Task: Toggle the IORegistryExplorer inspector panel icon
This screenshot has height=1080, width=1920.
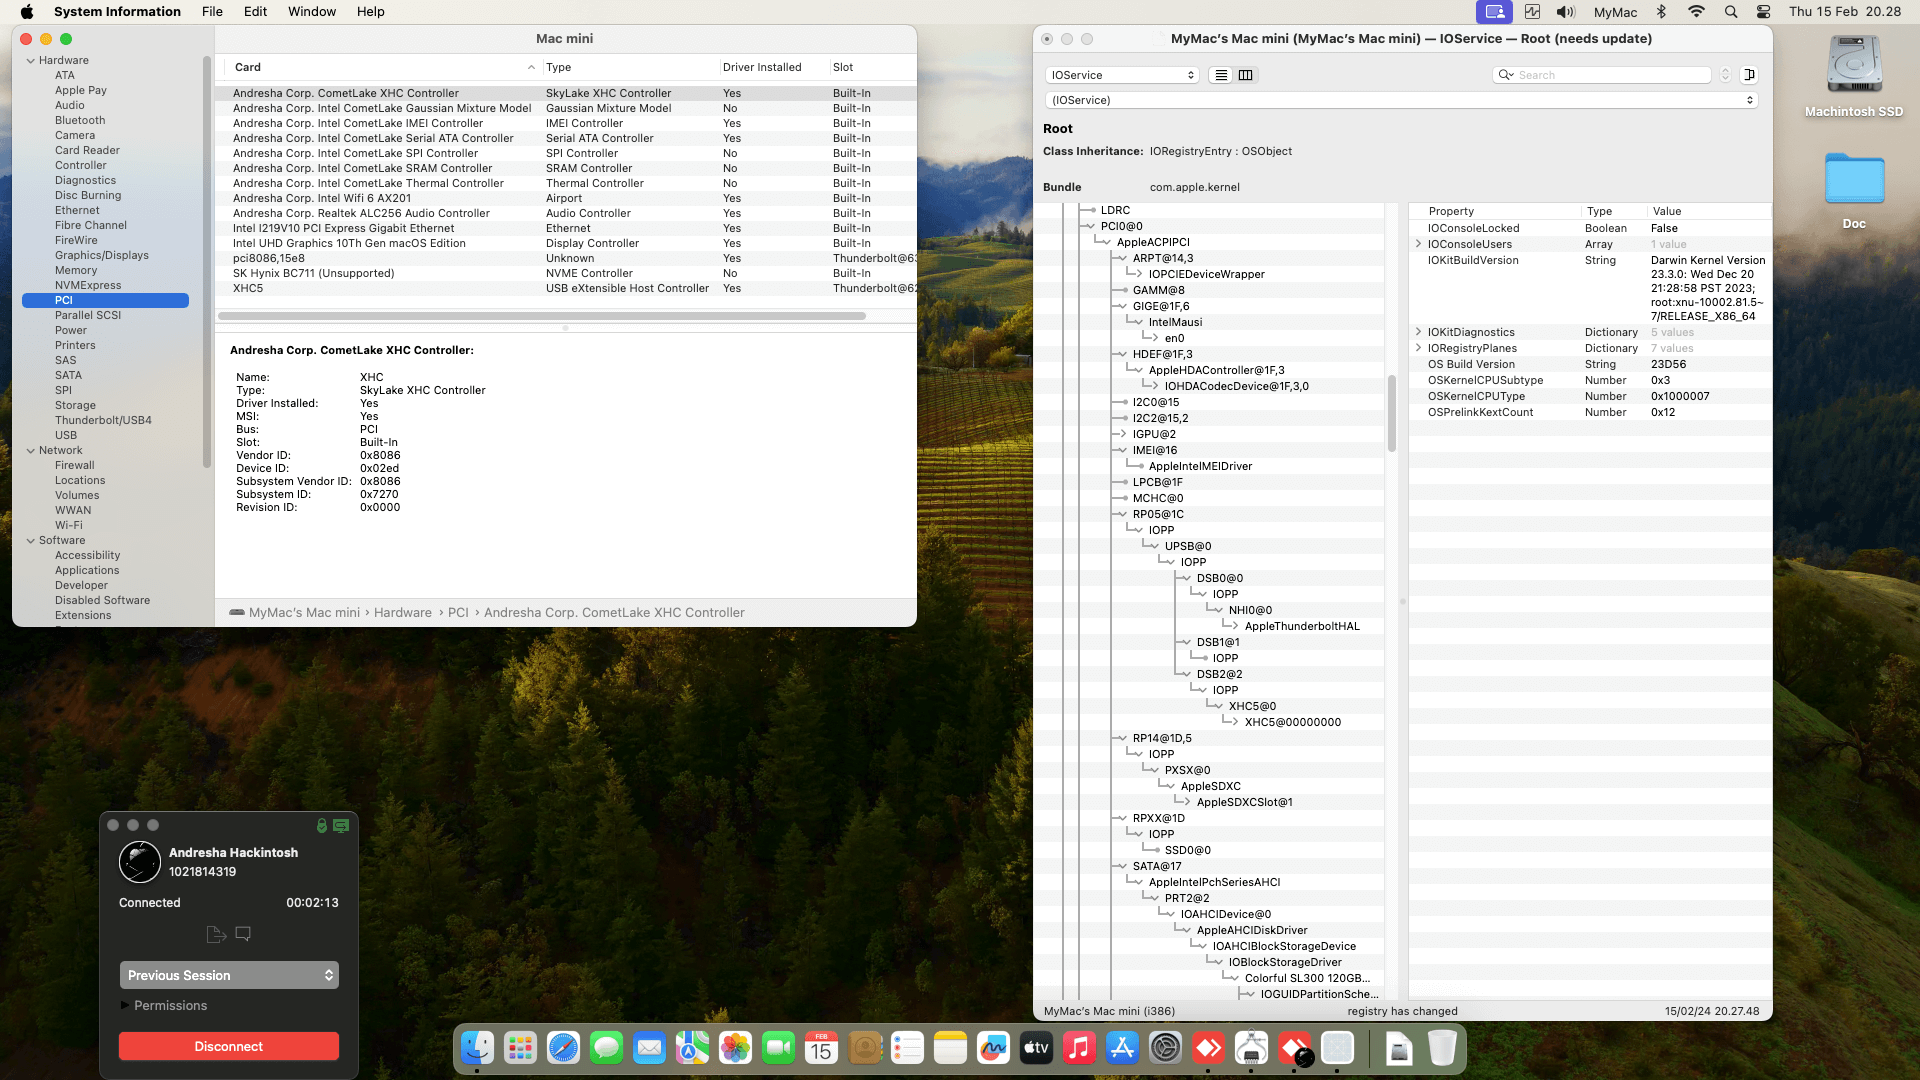Action: (x=1749, y=75)
